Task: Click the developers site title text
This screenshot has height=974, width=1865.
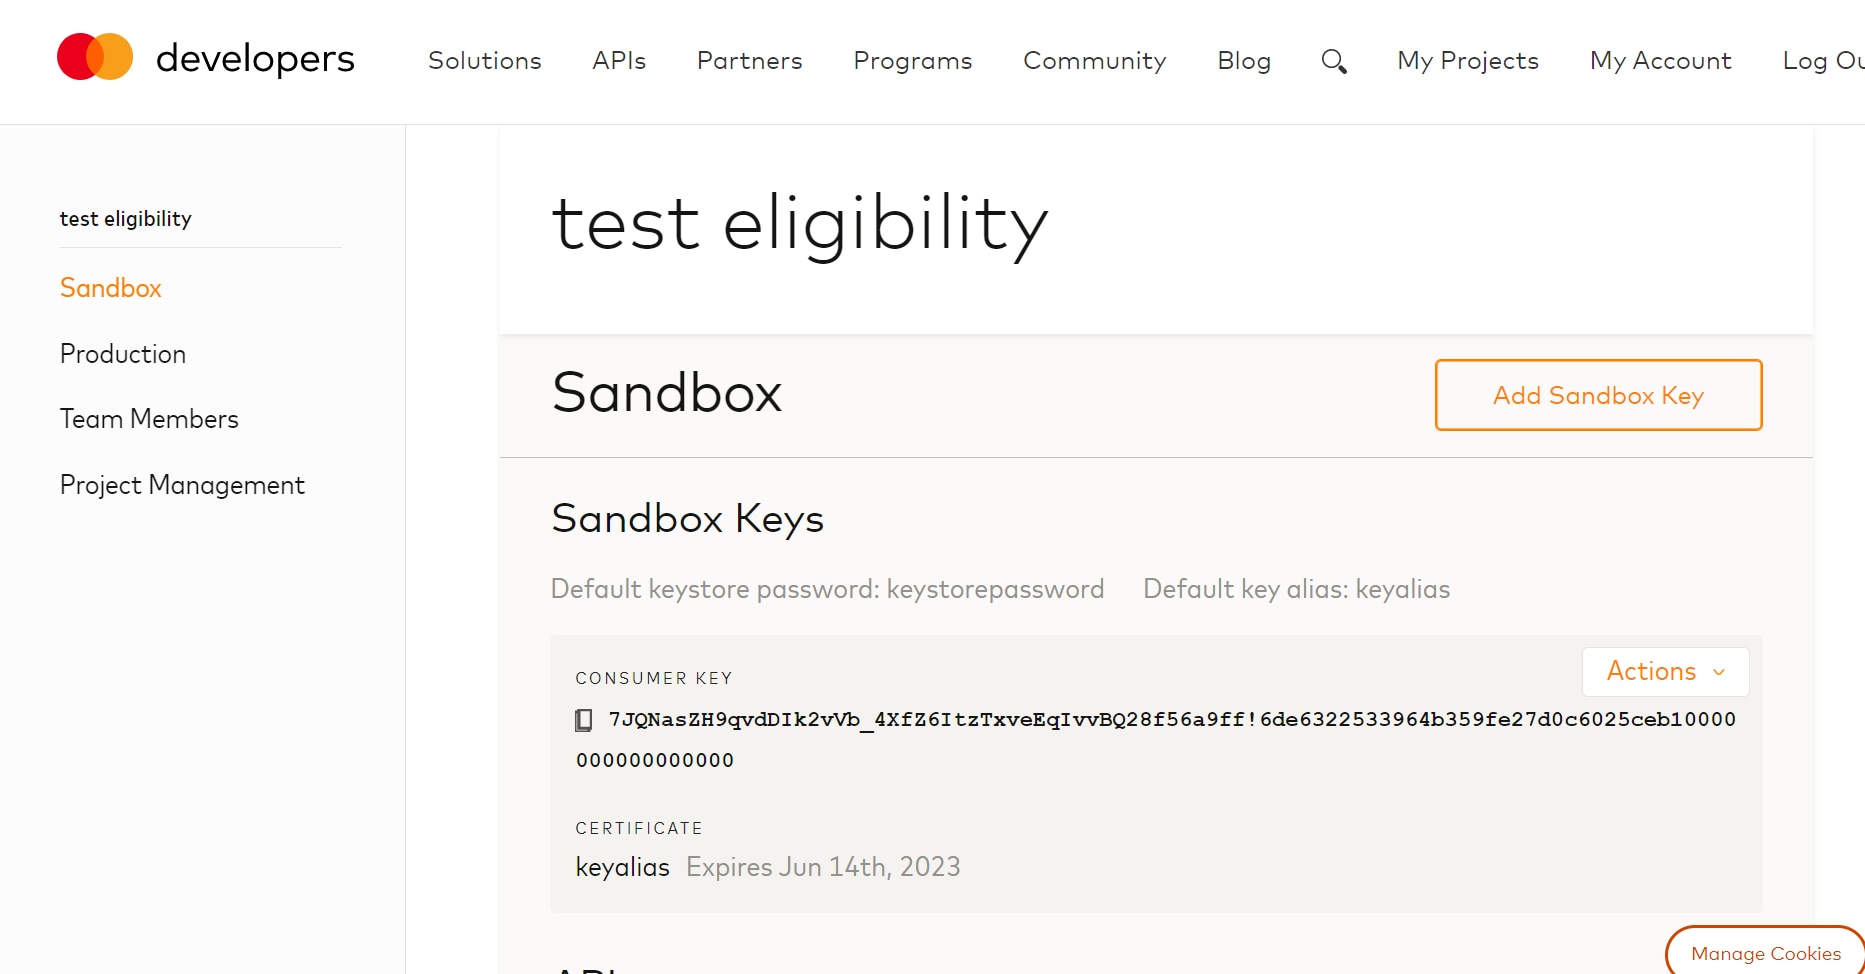Action: [x=255, y=59]
